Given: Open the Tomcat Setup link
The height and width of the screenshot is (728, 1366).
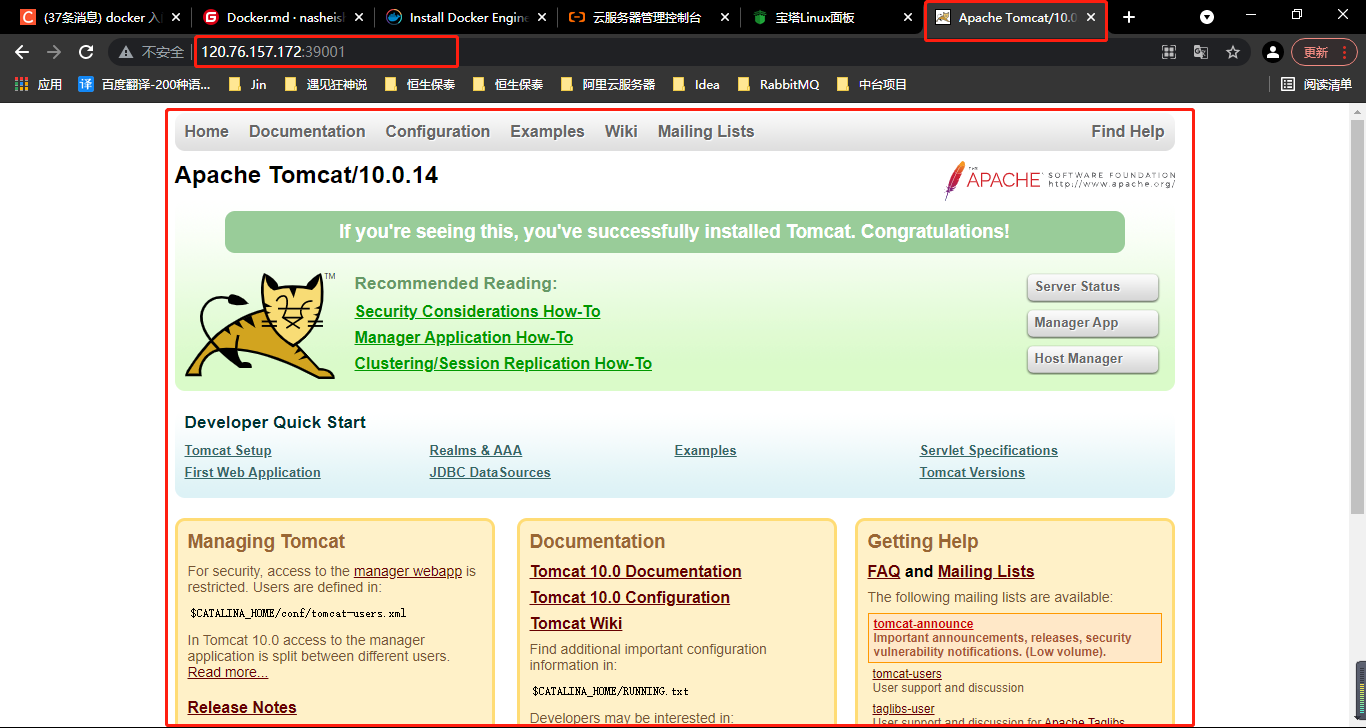Looking at the screenshot, I should (x=228, y=450).
